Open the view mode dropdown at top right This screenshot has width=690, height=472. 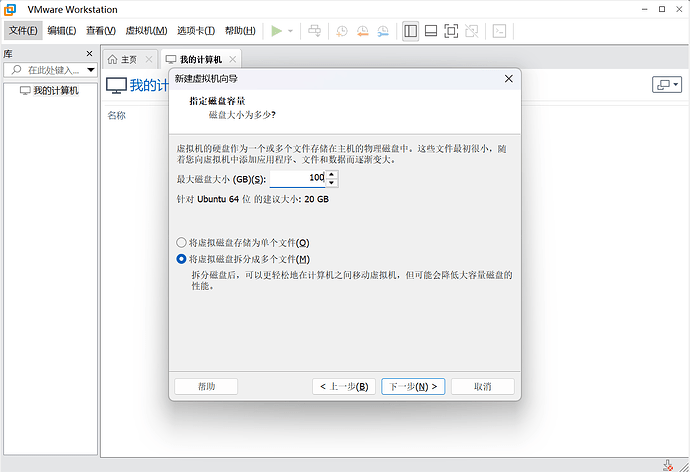point(667,84)
